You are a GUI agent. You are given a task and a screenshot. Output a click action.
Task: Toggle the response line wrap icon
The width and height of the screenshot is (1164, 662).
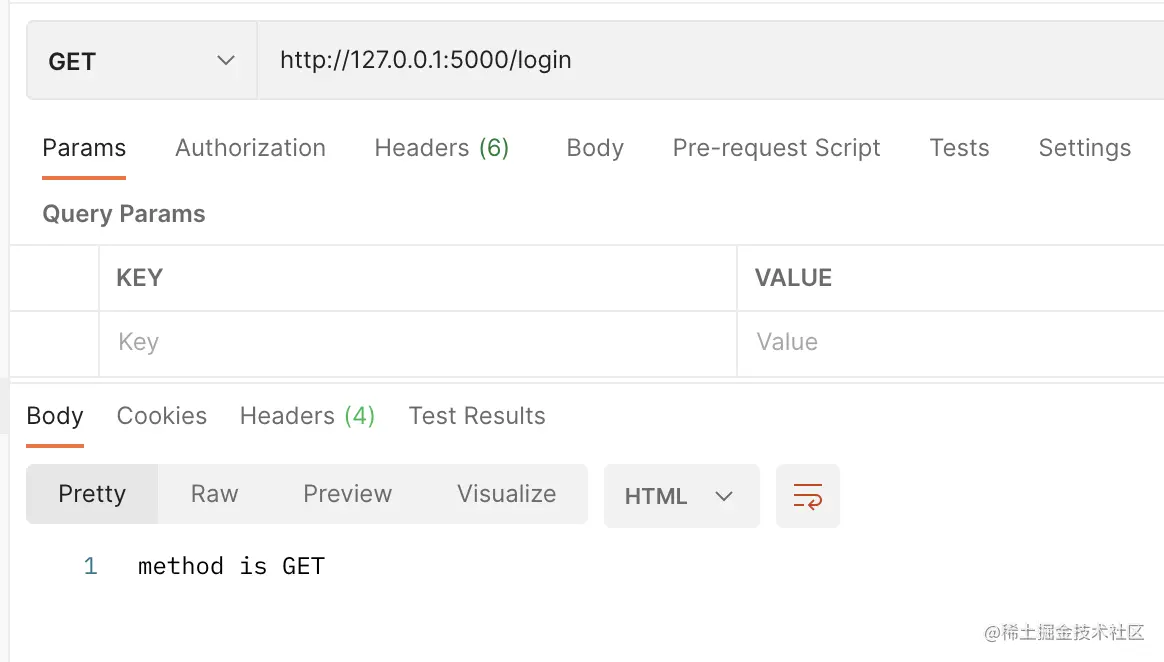(x=807, y=496)
